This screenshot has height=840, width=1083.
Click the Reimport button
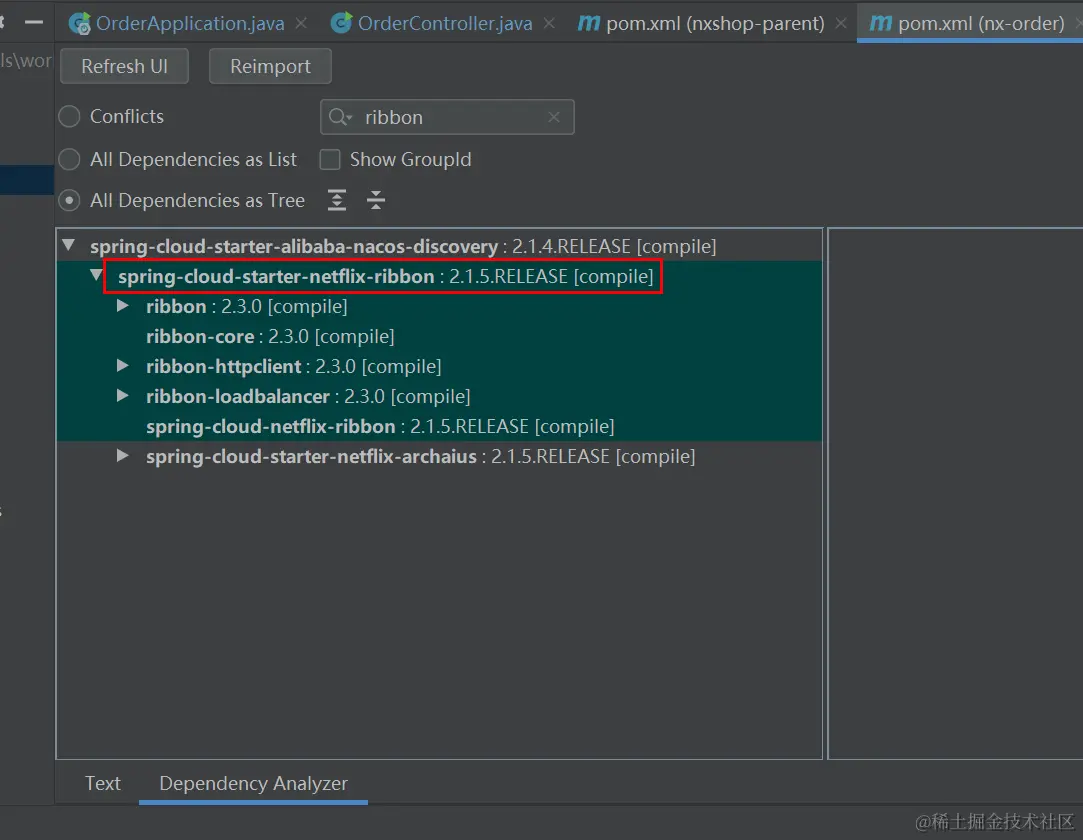(x=270, y=66)
